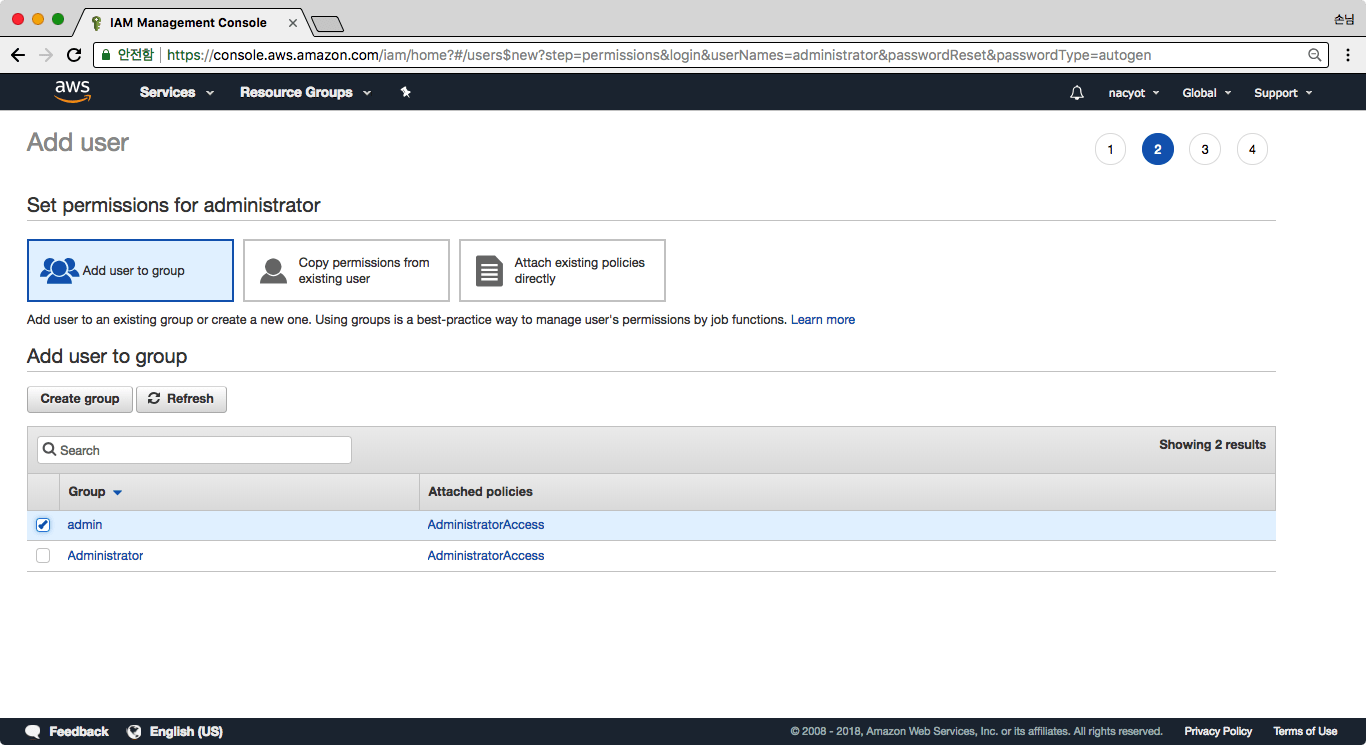Click the zoom magnifier icon in address bar
This screenshot has width=1366, height=745.
coord(1315,55)
